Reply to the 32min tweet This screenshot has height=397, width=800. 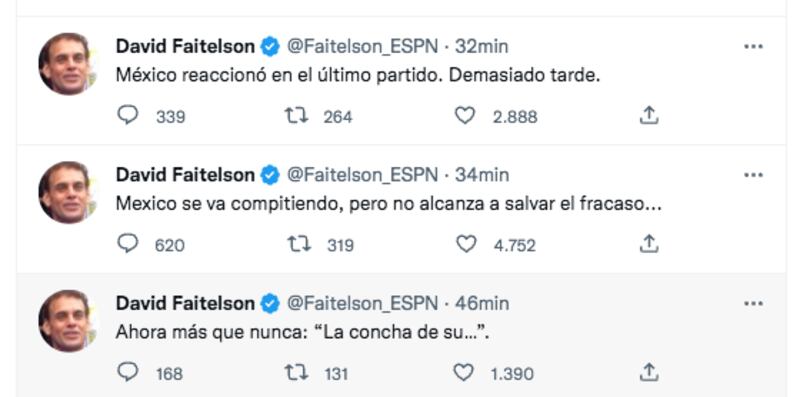click(x=128, y=115)
